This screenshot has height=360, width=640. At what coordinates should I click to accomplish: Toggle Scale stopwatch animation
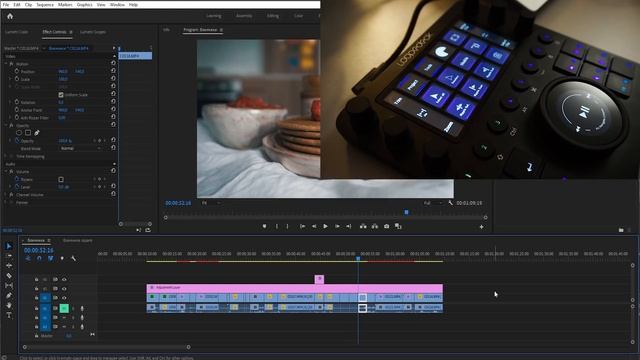(x=17, y=79)
